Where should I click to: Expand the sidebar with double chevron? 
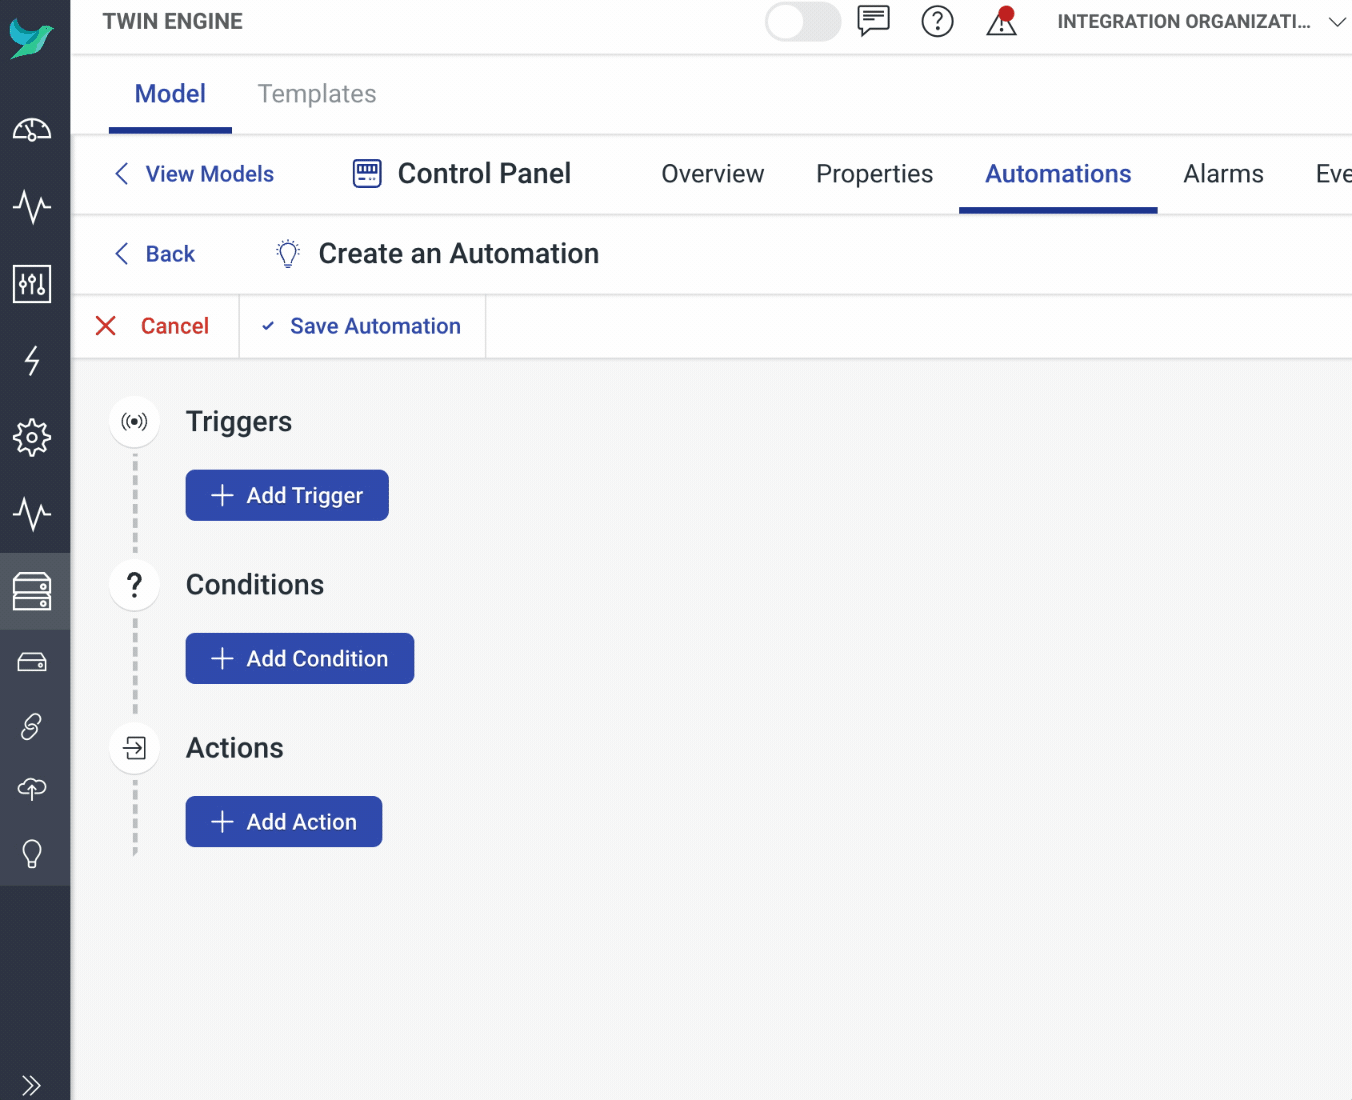coord(31,1085)
